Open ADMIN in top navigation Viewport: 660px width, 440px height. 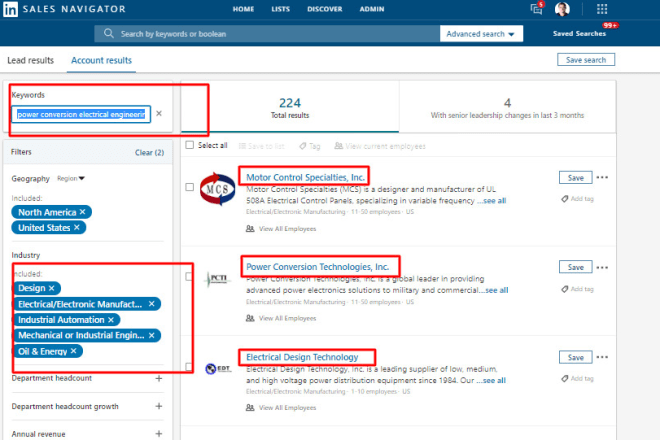click(372, 9)
